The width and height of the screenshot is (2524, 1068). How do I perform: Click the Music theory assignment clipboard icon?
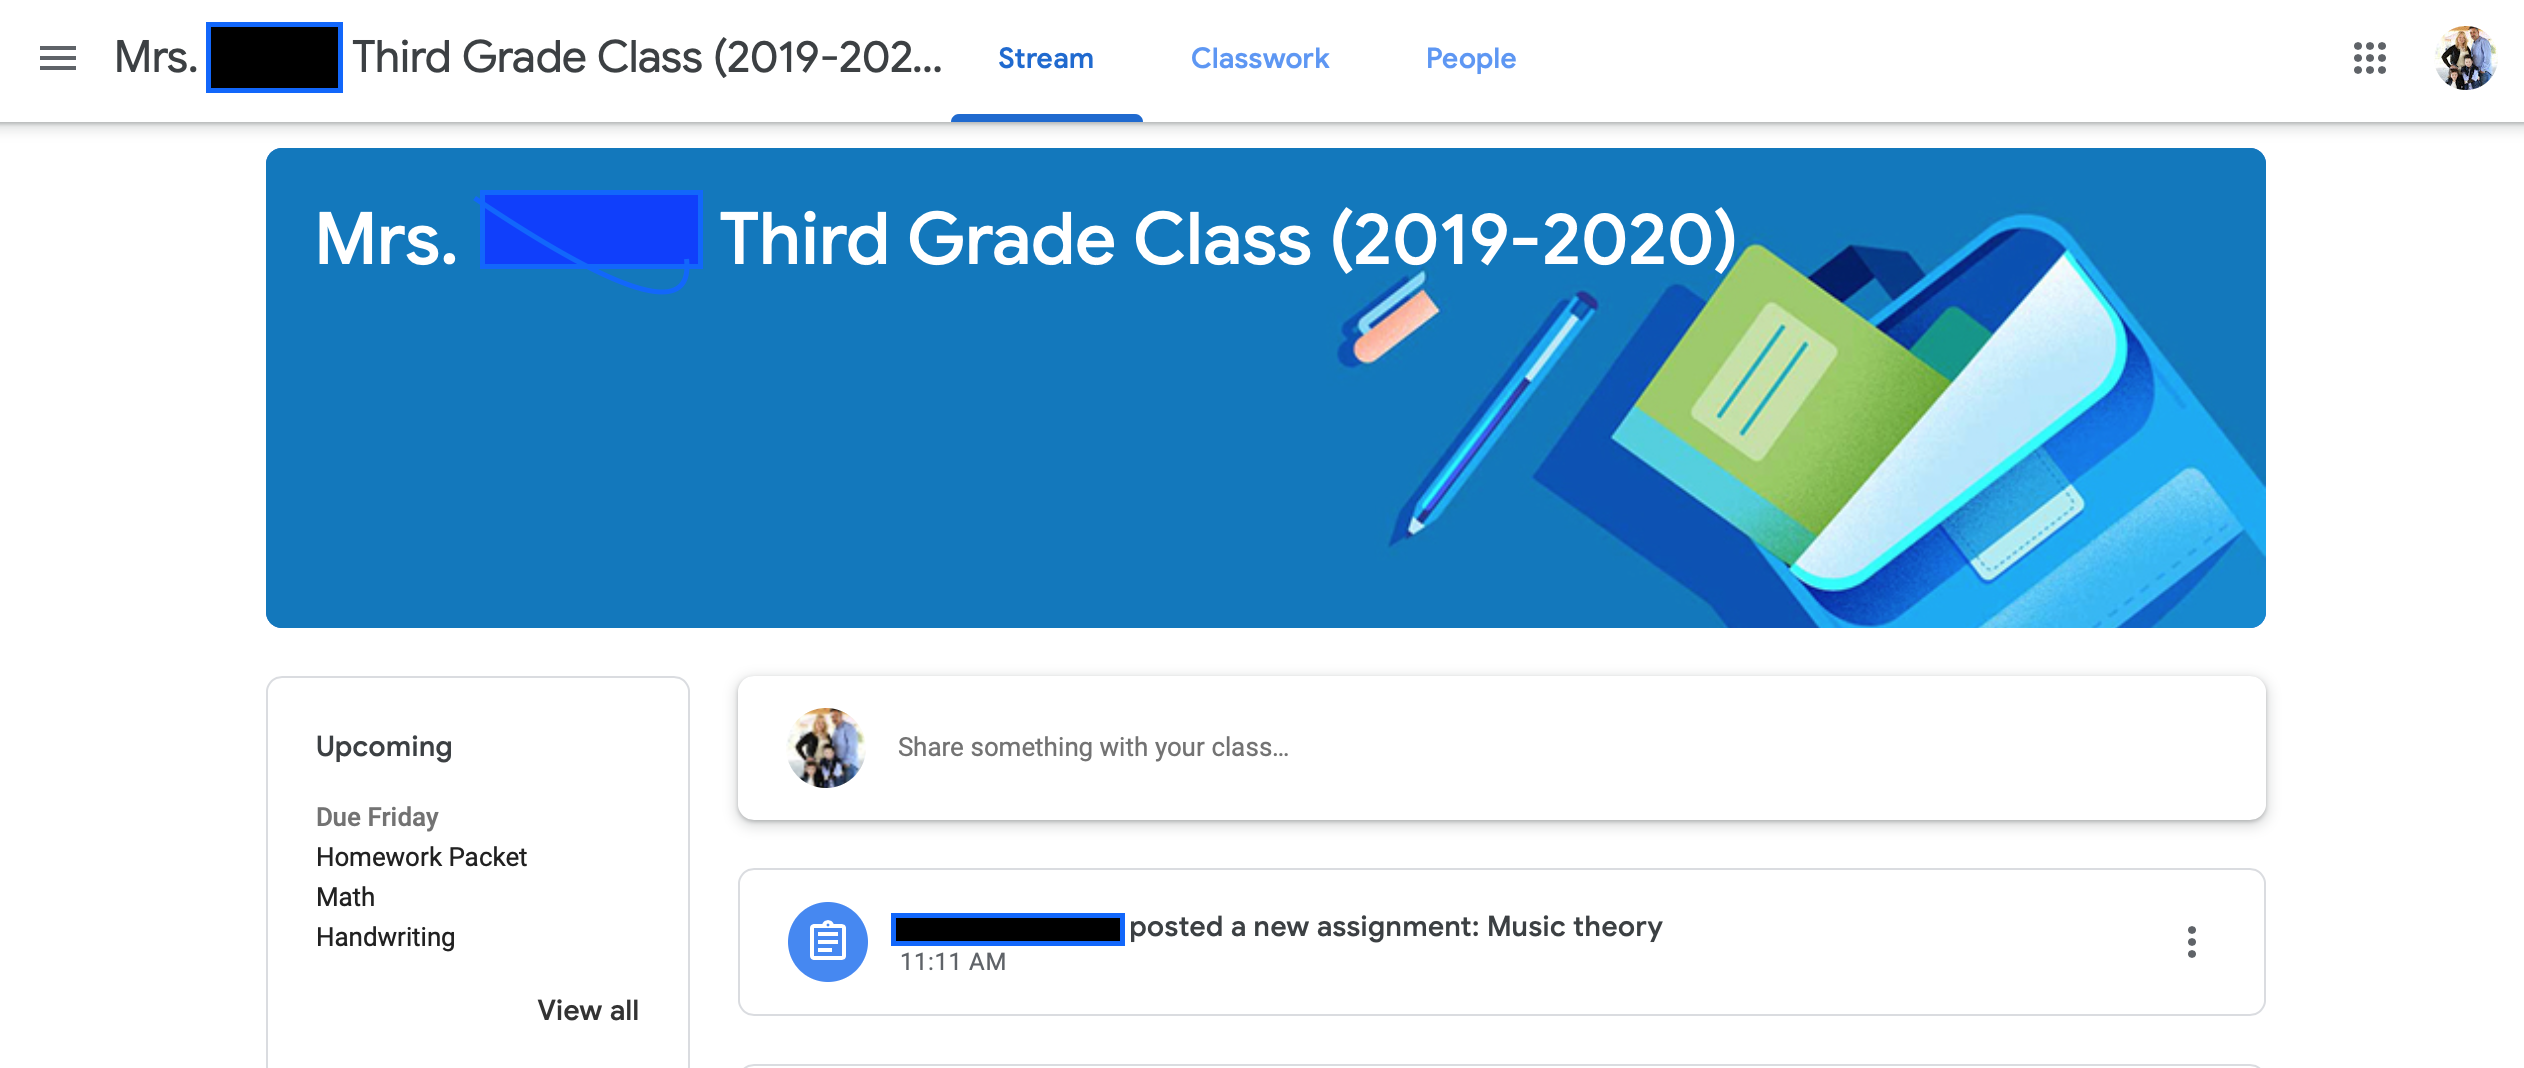tap(827, 942)
